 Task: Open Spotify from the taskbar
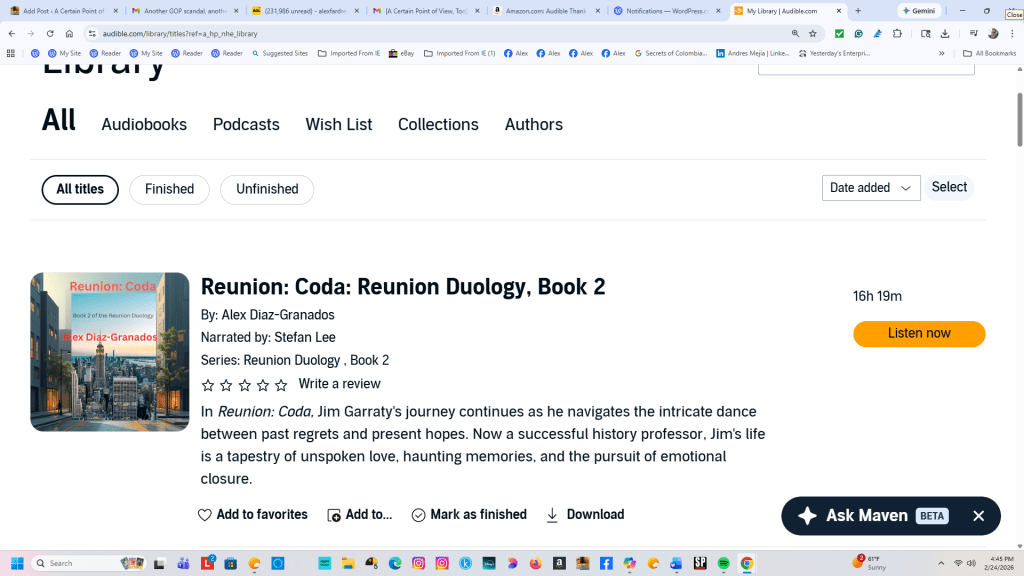(x=724, y=563)
